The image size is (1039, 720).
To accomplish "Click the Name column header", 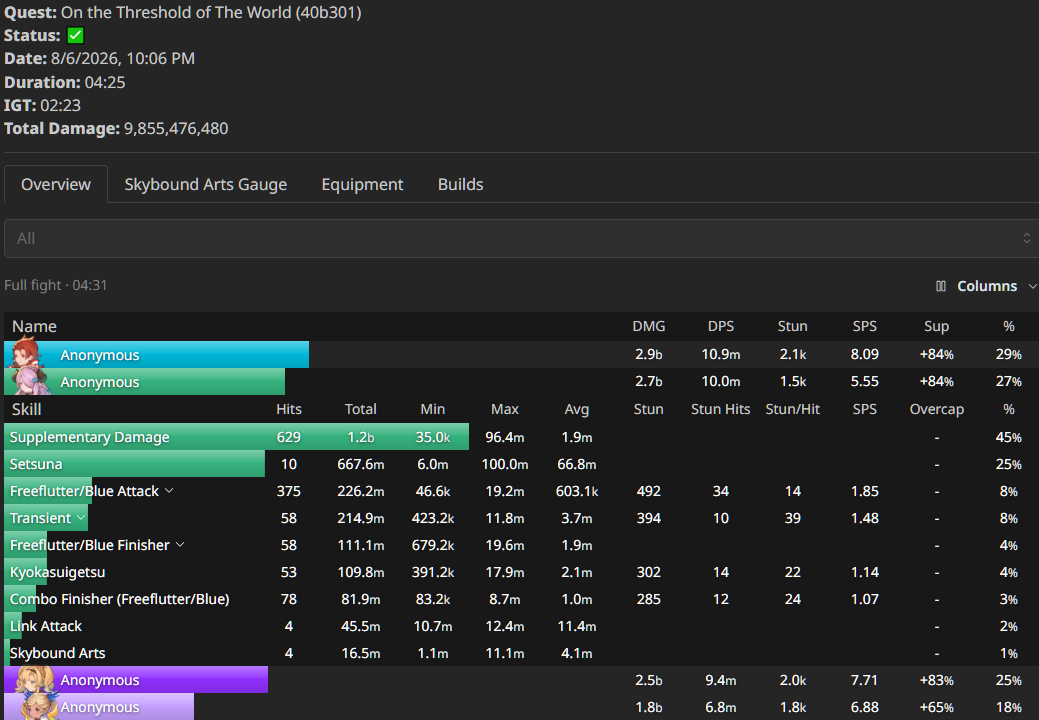I will coord(34,326).
